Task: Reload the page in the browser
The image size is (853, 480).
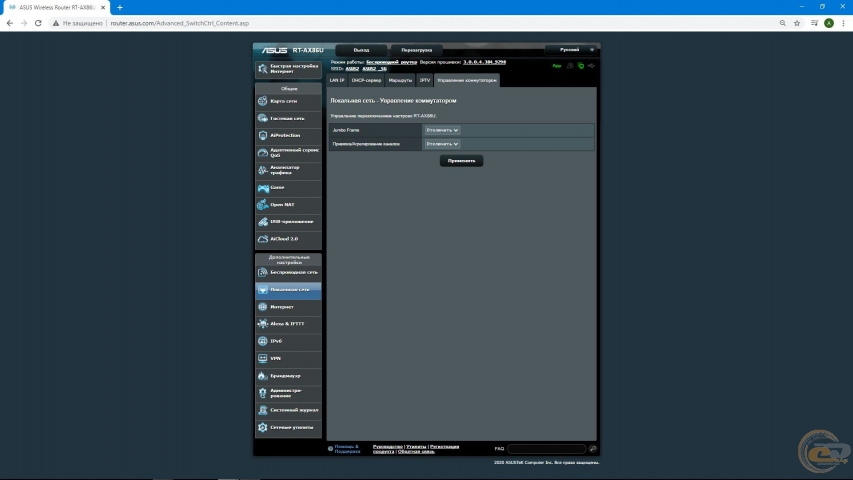Action: click(x=38, y=23)
